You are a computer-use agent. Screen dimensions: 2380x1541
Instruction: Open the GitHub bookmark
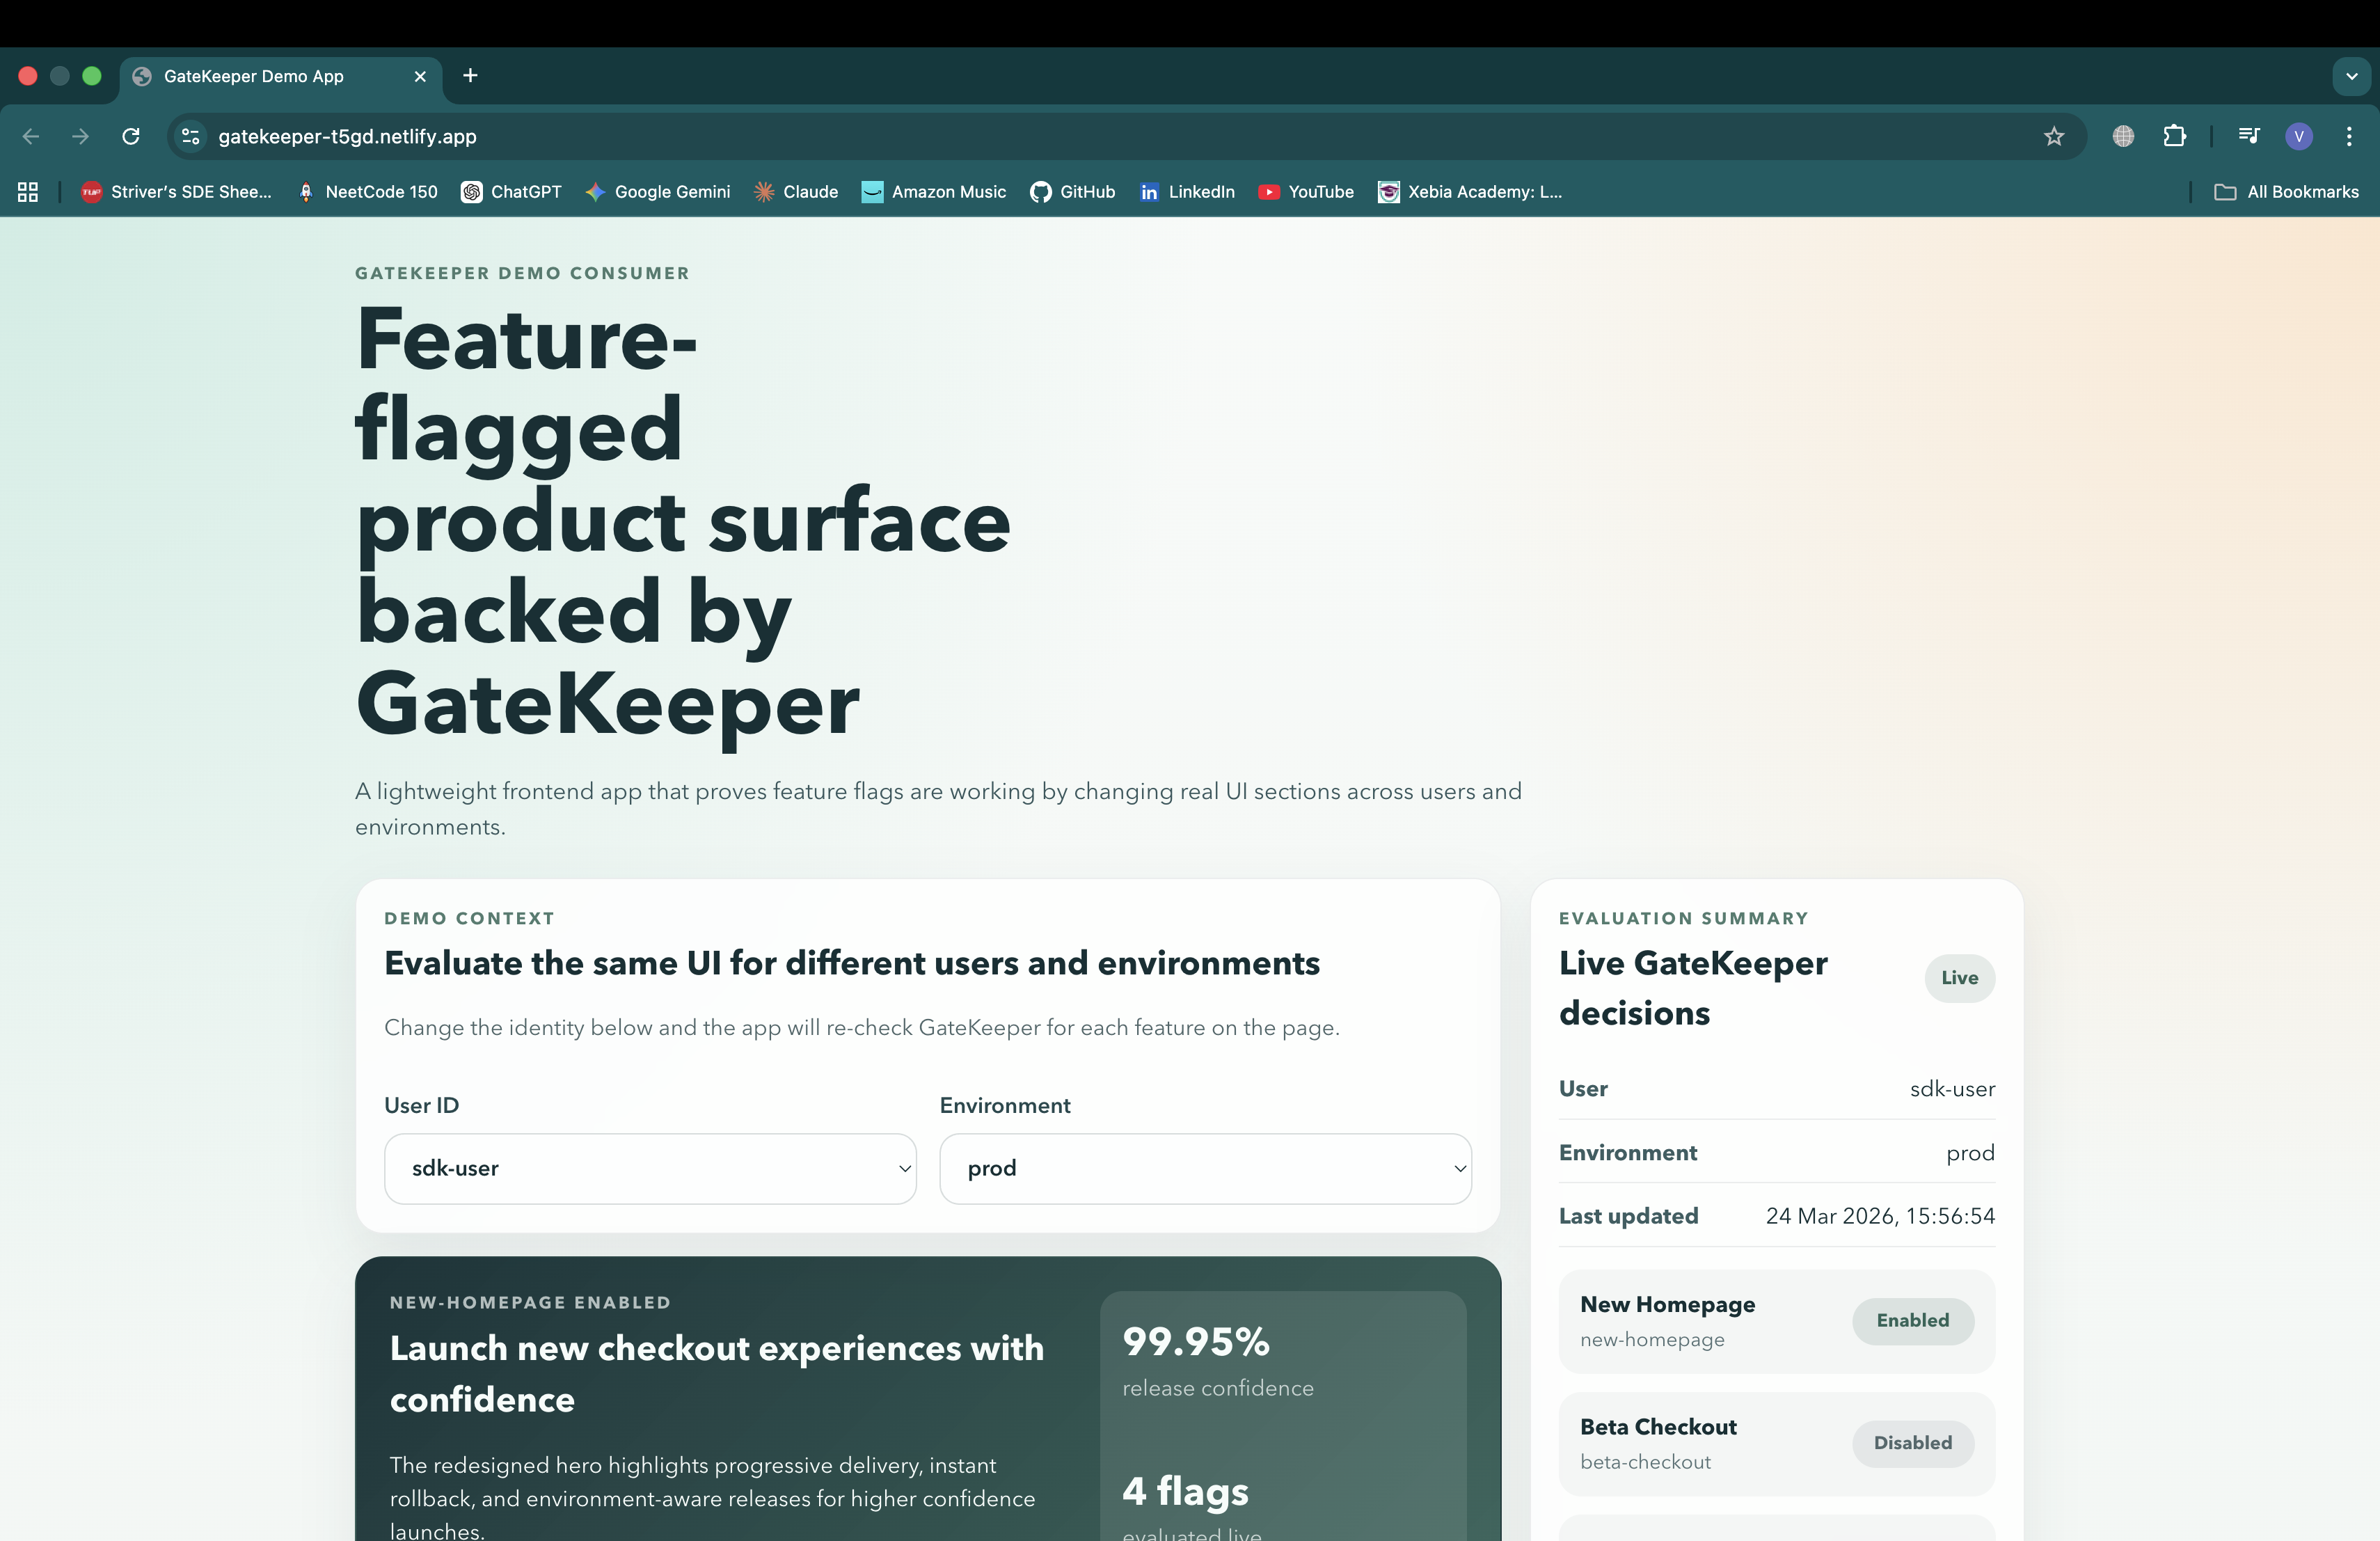click(1072, 192)
